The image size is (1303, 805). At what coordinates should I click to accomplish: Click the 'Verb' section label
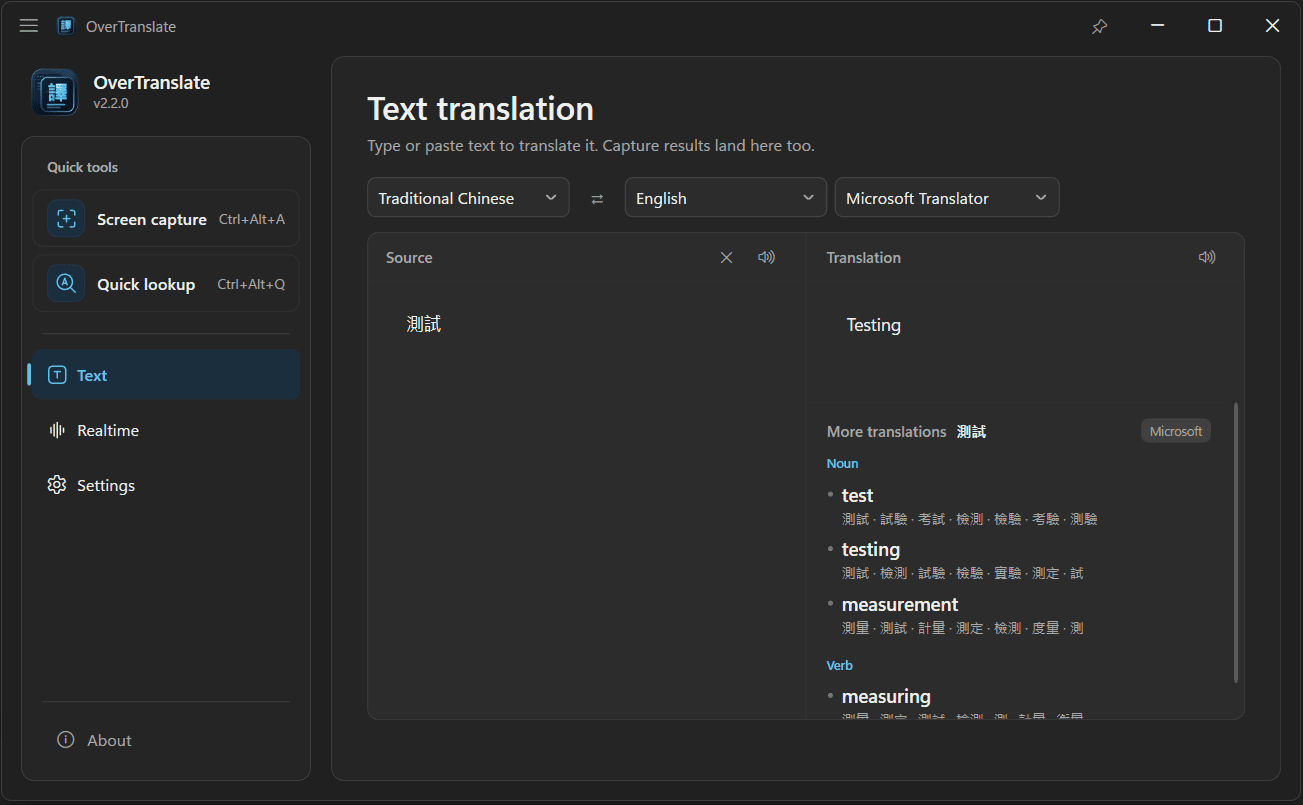pos(840,665)
